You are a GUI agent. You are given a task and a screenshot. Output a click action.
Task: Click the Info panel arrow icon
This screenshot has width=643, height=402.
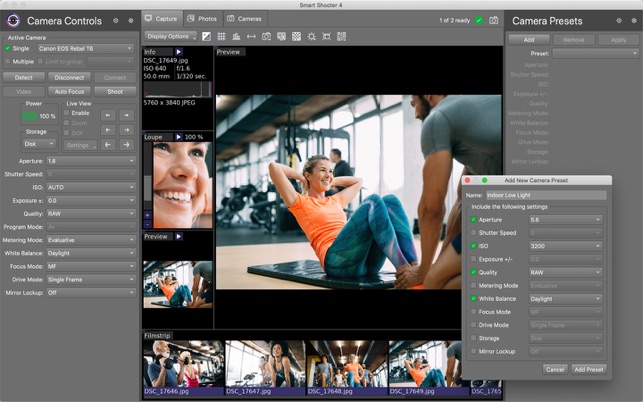179,51
